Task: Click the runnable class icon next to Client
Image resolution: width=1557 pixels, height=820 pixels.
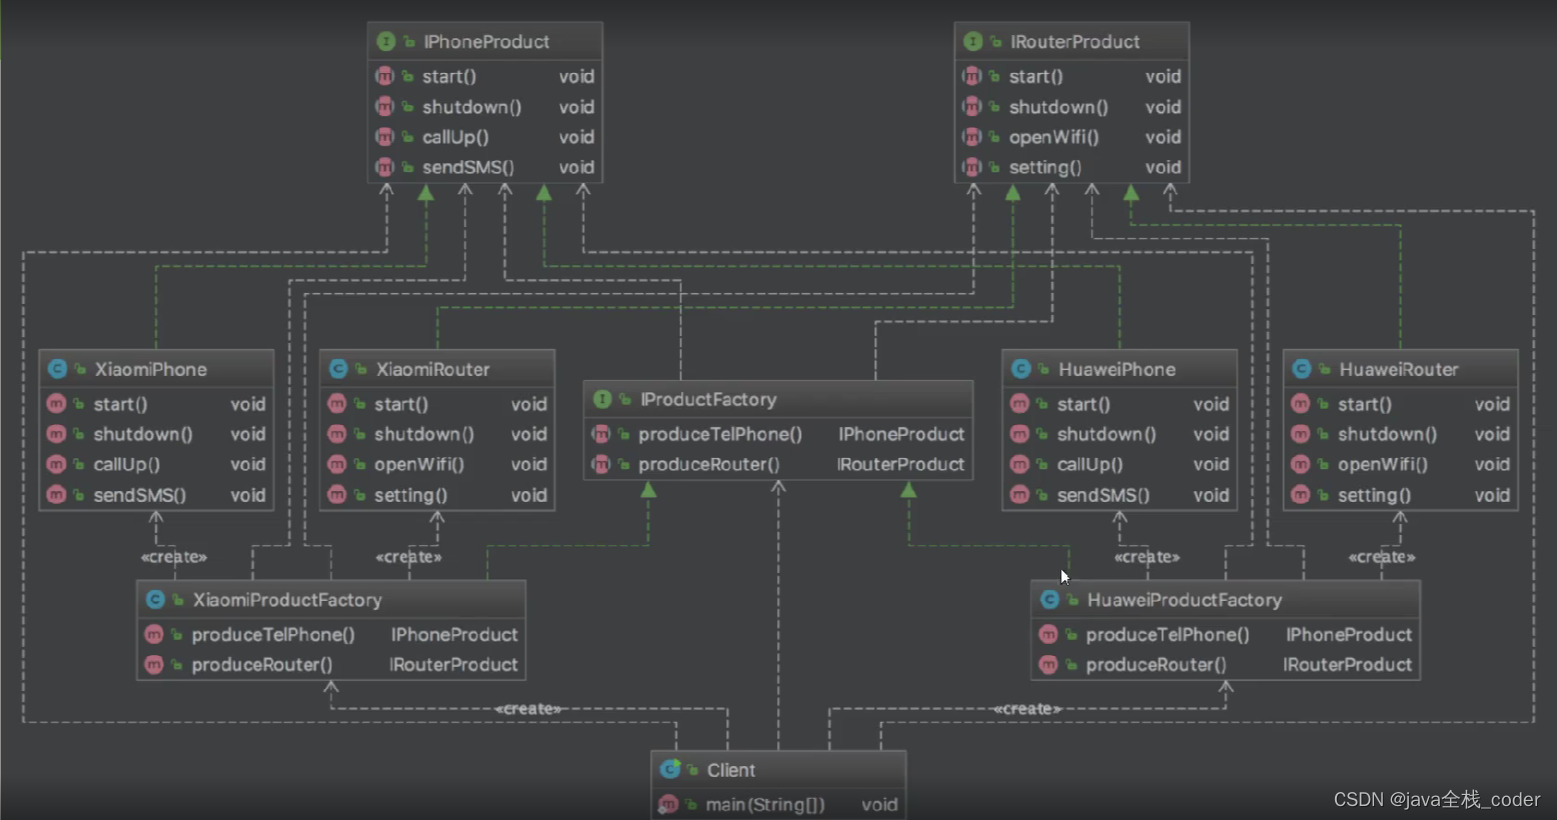Action: click(x=670, y=769)
